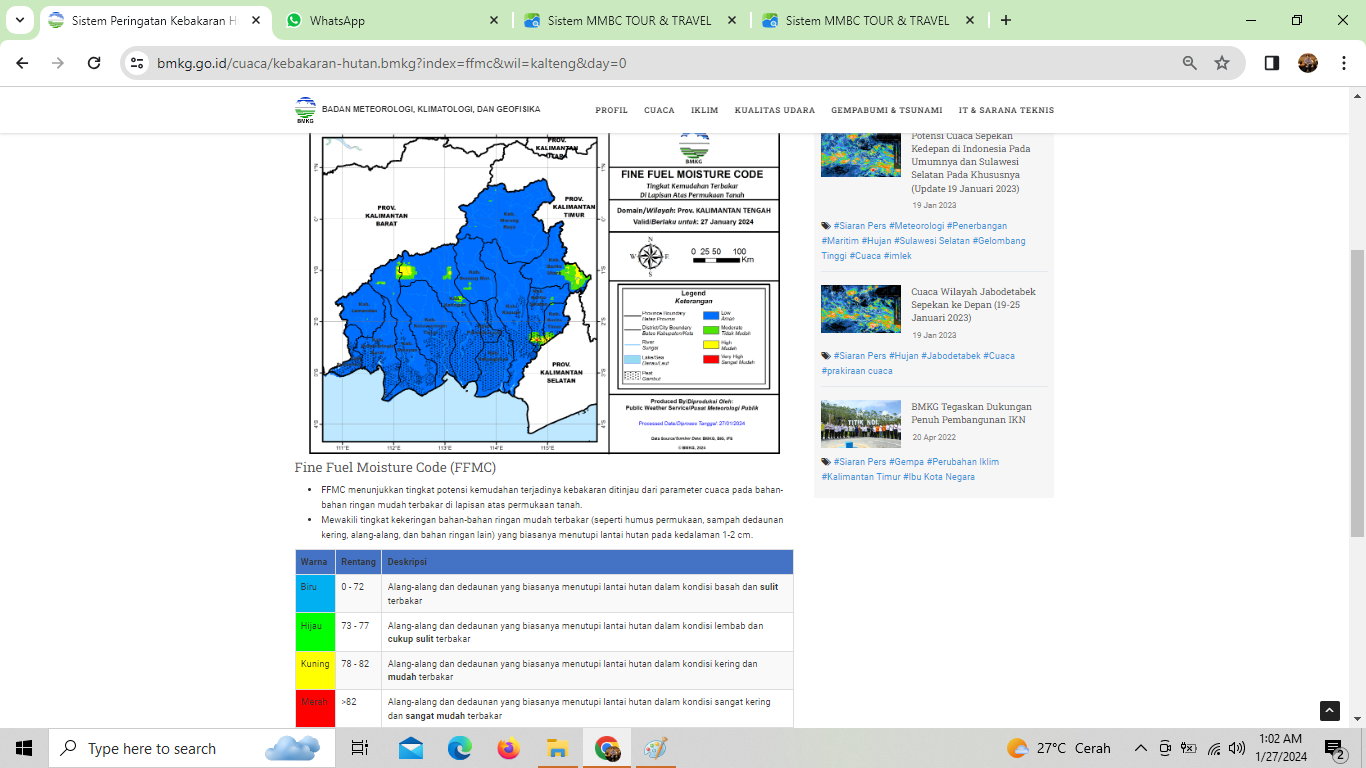Image resolution: width=1366 pixels, height=768 pixels.
Task: Click the Kuning color cell in table
Action: pyautogui.click(x=315, y=671)
